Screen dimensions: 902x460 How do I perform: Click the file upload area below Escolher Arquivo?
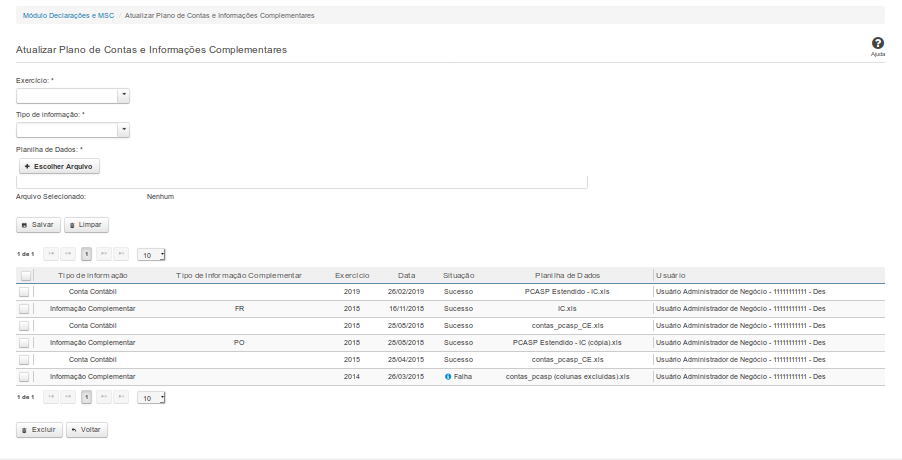[301, 183]
